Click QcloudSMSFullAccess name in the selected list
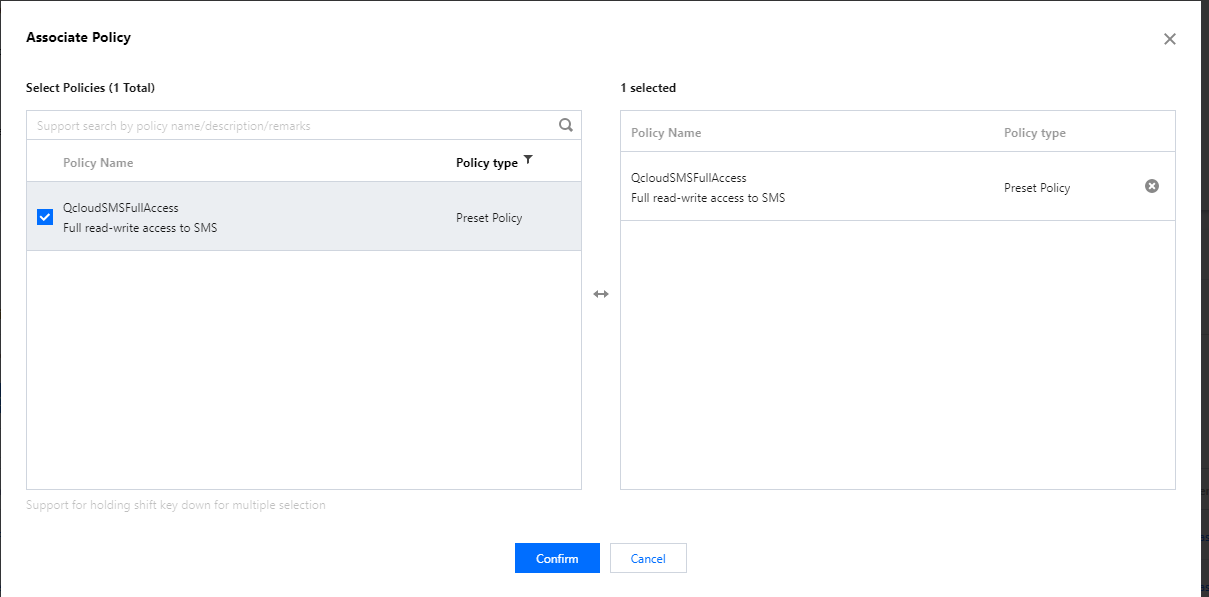The image size is (1209, 597). coord(689,178)
